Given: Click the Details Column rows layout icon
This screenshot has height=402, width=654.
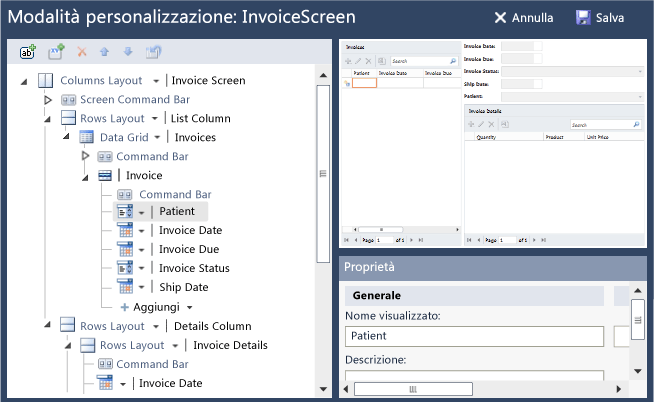Looking at the screenshot, I should 68,325.
